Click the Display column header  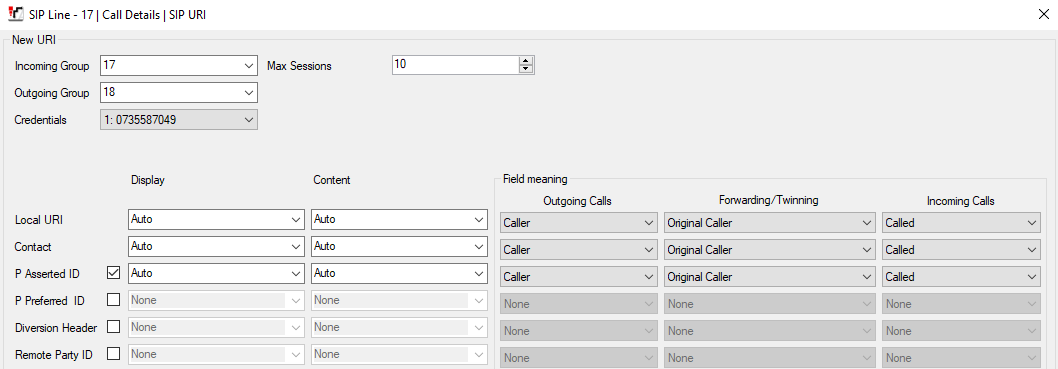point(148,180)
